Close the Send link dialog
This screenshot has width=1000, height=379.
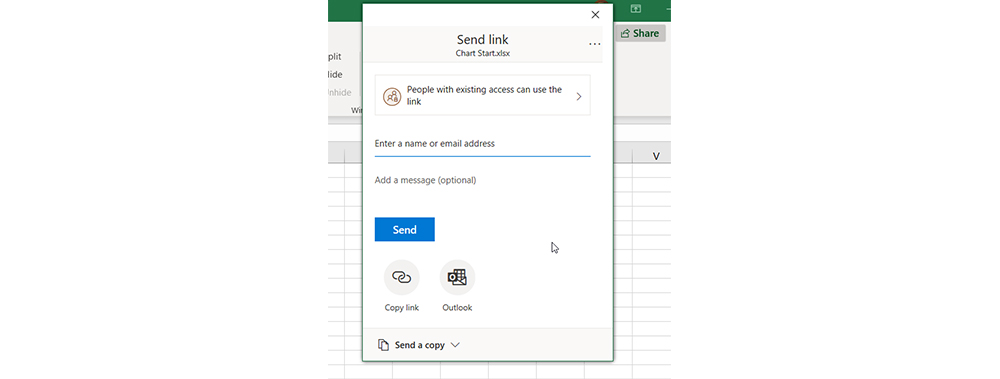[595, 15]
